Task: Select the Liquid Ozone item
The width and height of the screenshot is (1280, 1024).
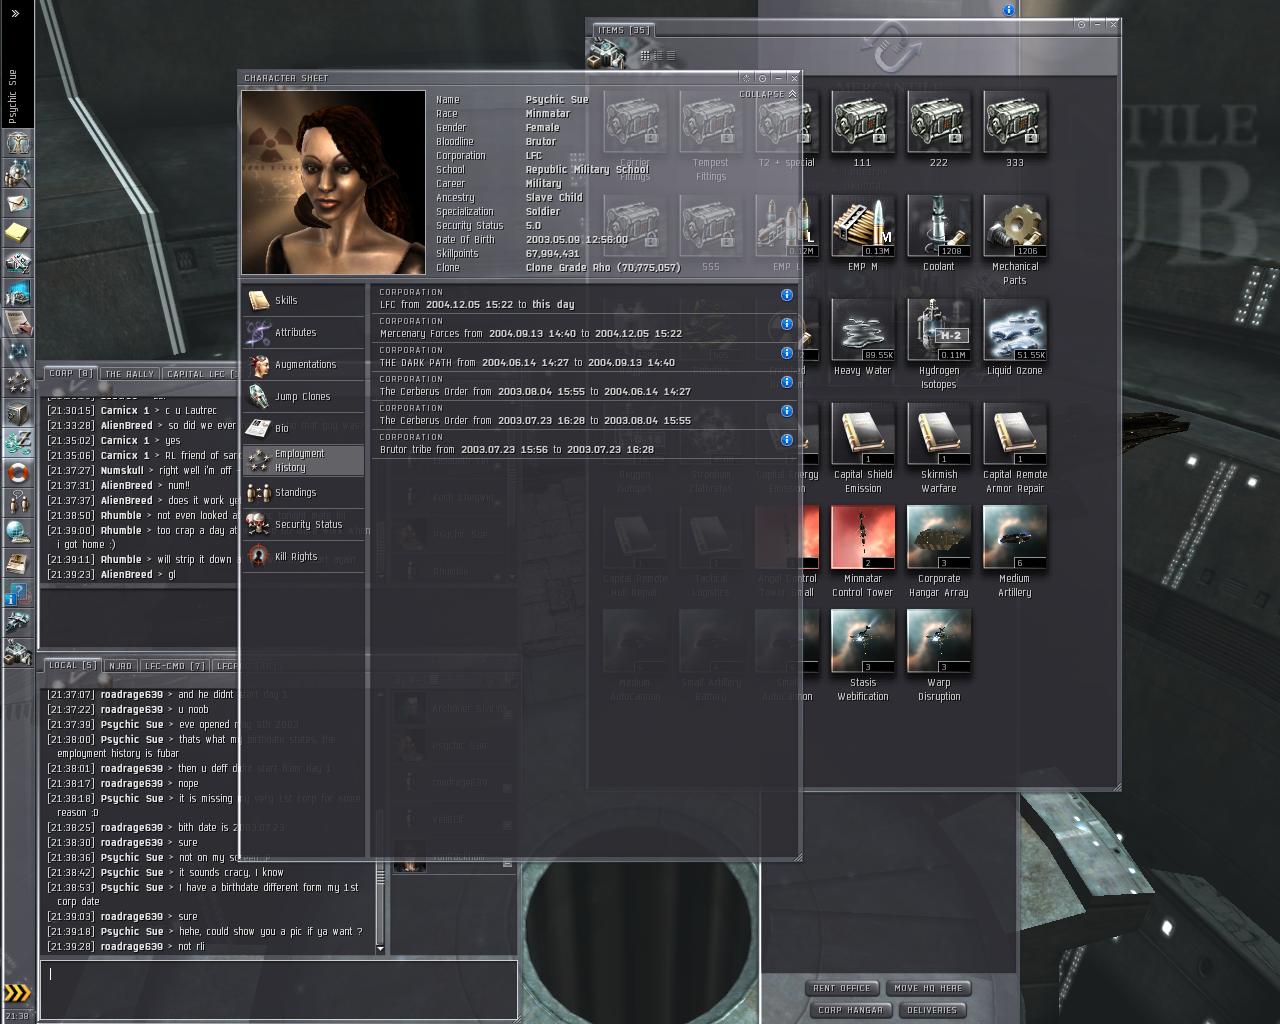Action: coord(1015,337)
